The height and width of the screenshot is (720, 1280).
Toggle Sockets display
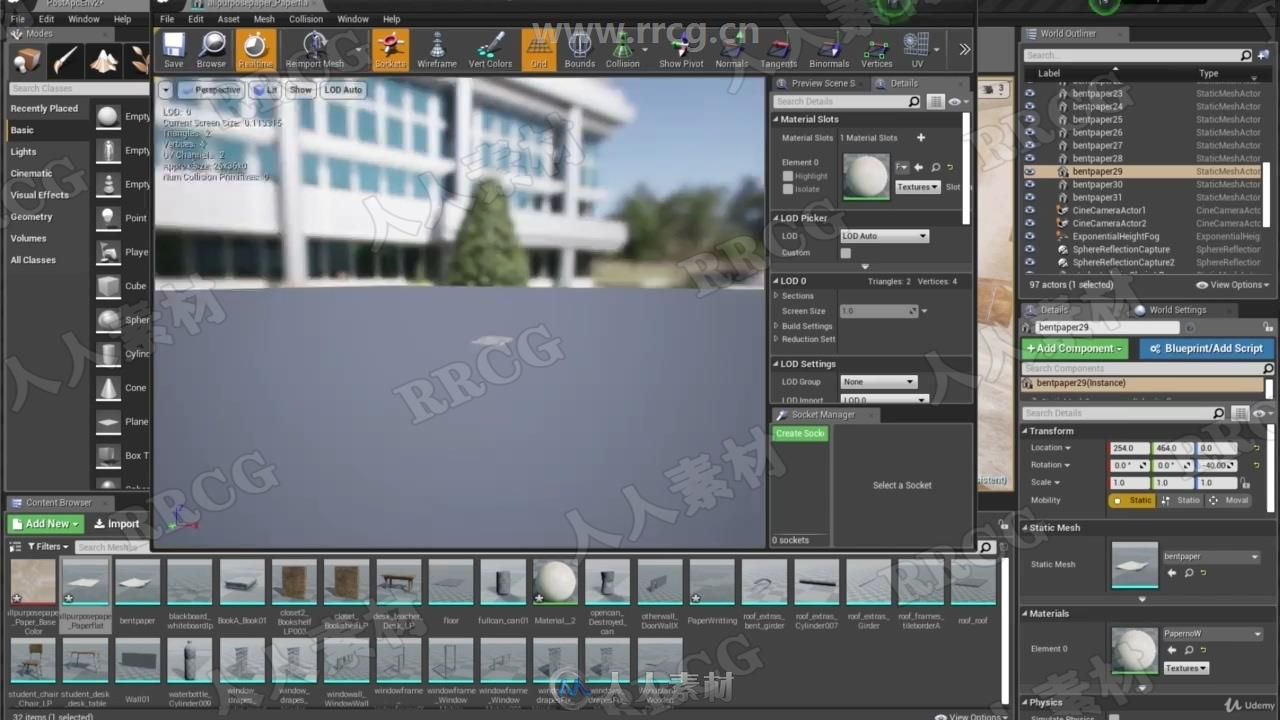click(x=390, y=50)
